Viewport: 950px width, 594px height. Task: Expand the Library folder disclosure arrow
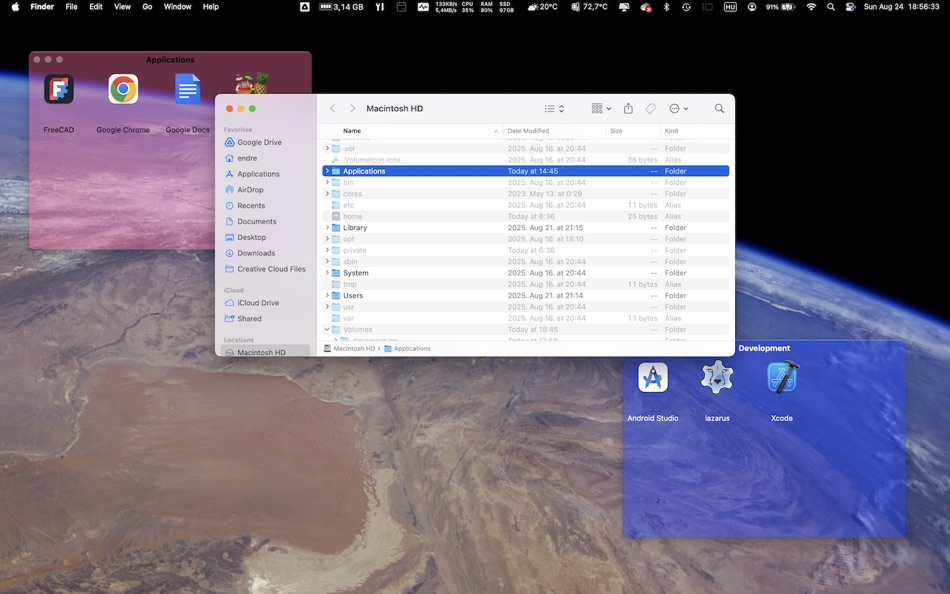tap(327, 228)
